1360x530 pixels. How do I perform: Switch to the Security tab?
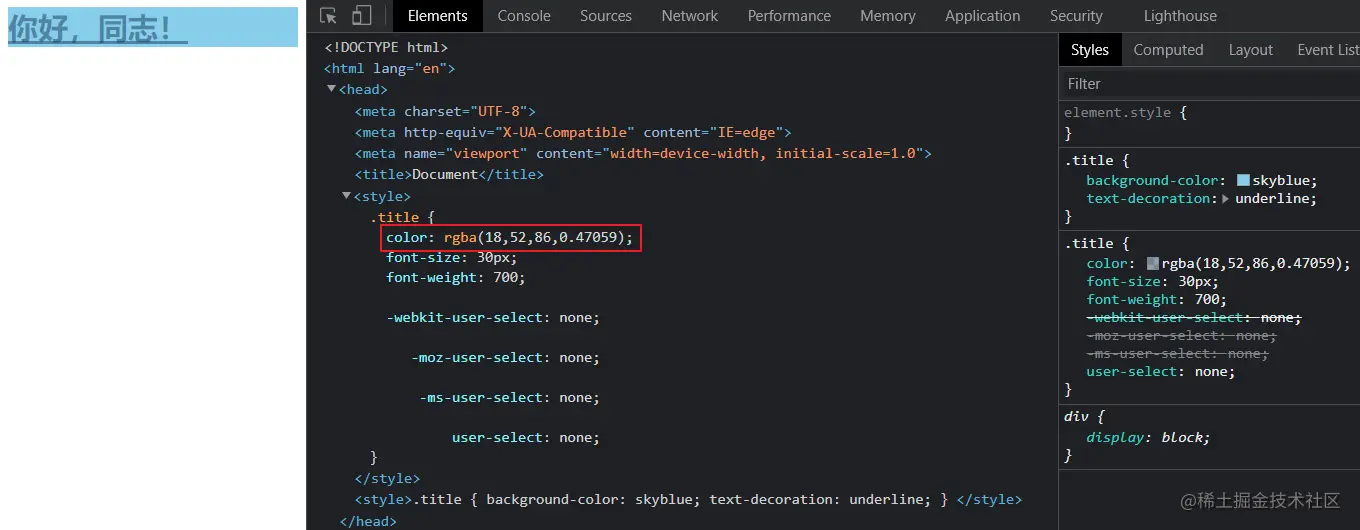pos(1076,16)
